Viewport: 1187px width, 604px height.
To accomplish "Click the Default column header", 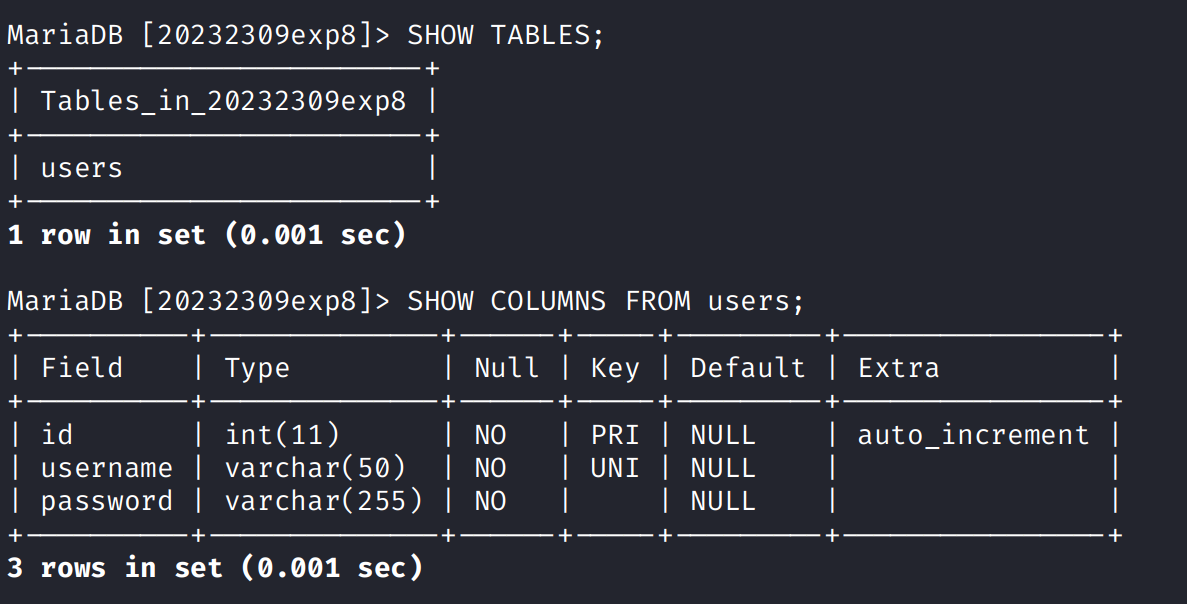I will (747, 368).
